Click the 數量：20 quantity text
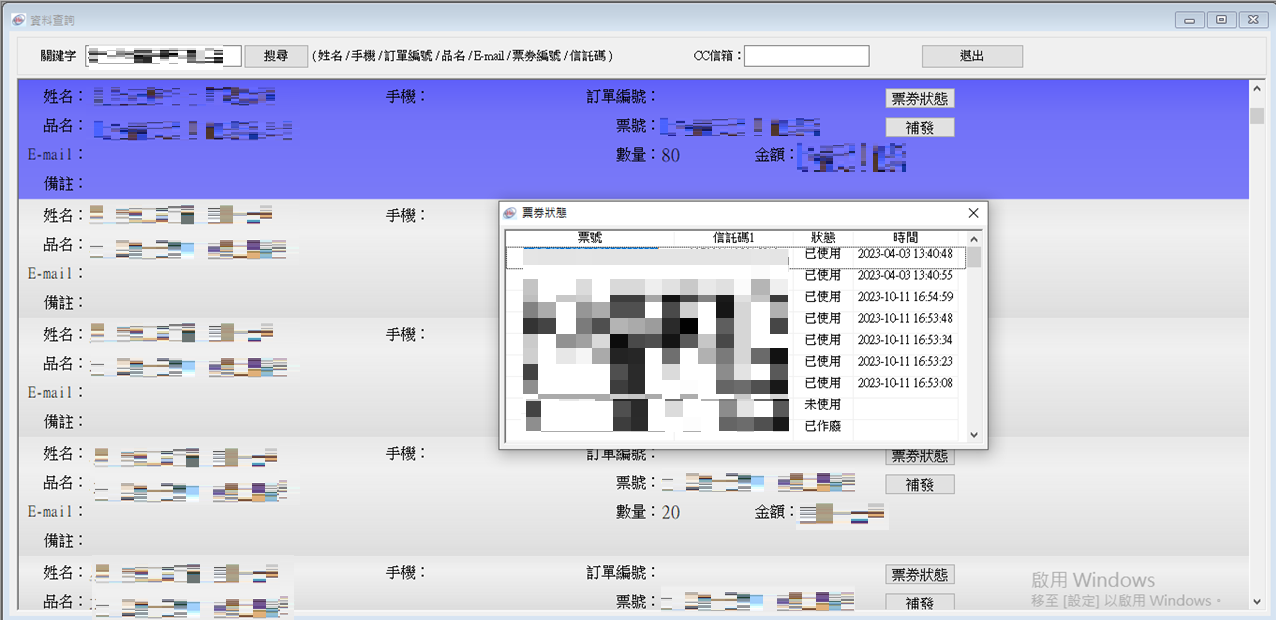This screenshot has width=1276, height=620. pyautogui.click(x=648, y=513)
